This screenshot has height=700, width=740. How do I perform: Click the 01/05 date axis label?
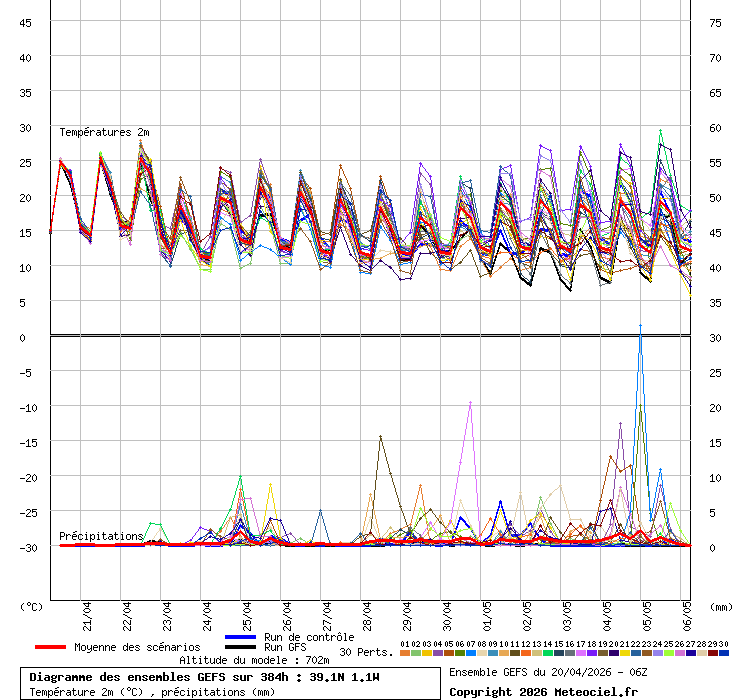tap(486, 612)
